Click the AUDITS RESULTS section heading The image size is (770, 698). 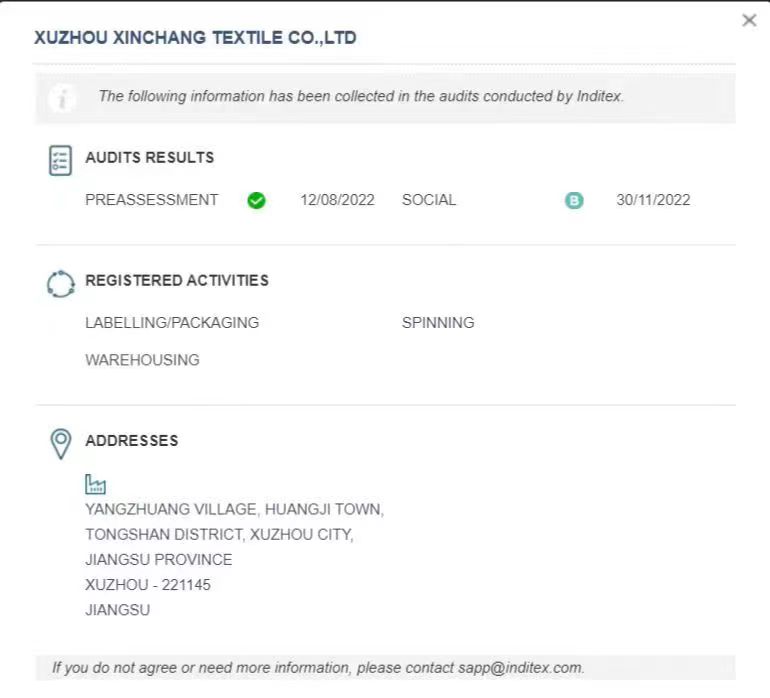point(150,158)
